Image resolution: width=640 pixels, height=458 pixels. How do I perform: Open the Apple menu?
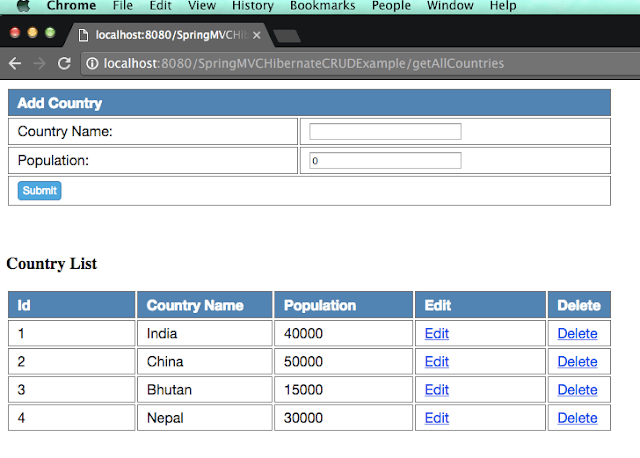(x=22, y=6)
